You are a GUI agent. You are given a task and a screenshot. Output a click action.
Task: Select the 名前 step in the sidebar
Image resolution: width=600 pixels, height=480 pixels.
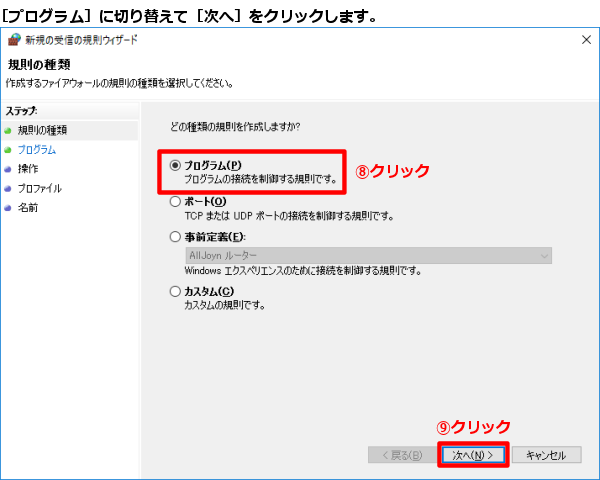28,207
